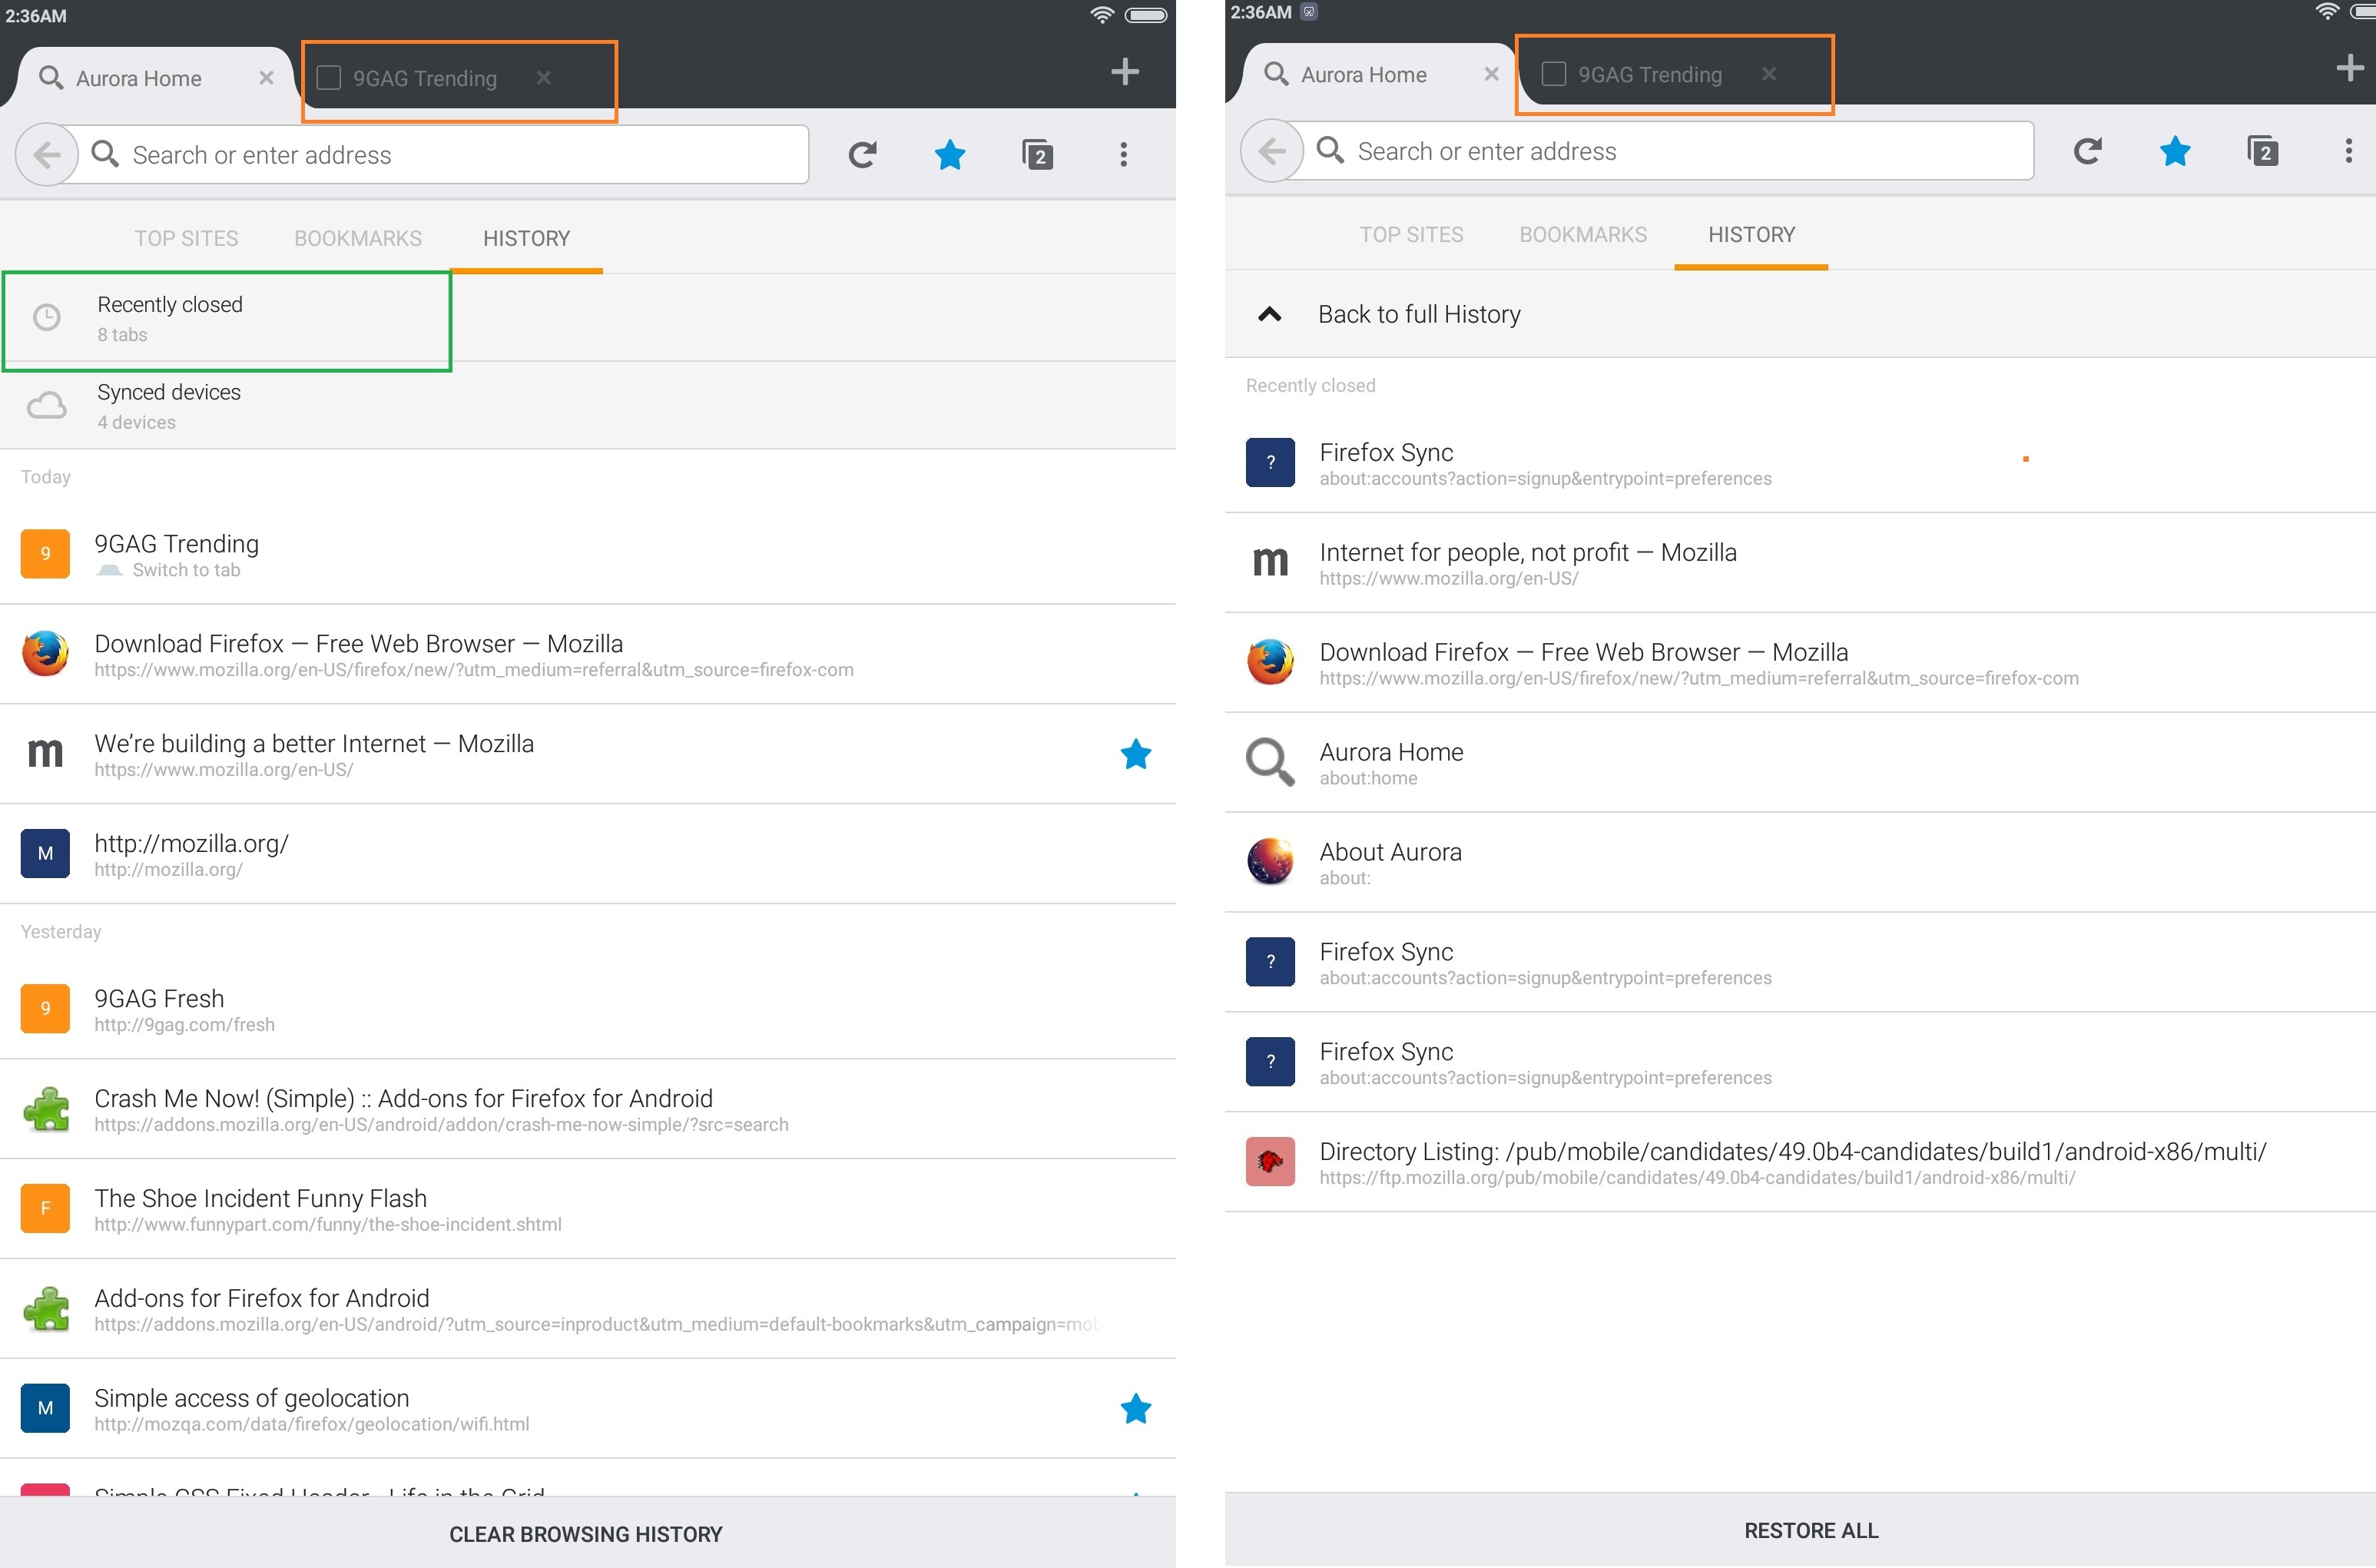Open 9GAG Trending history entry
Viewport: 2376px width, 1568px height.
pyautogui.click(x=587, y=554)
